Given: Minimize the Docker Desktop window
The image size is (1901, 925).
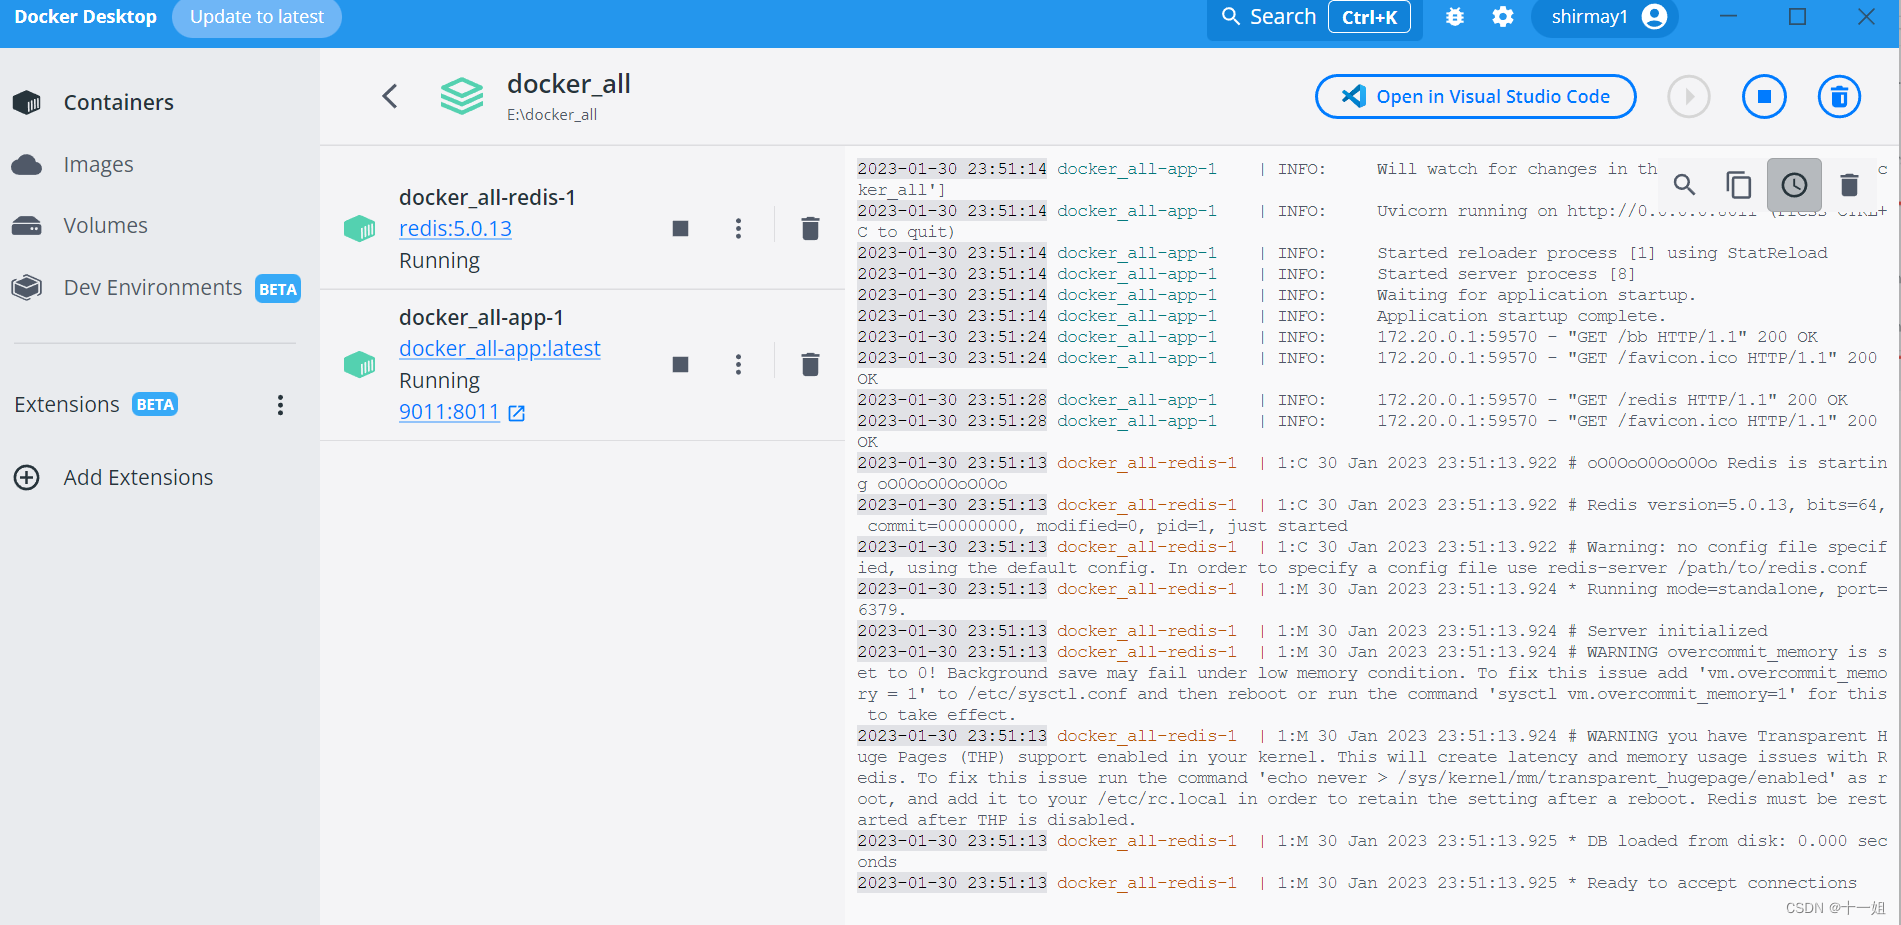Looking at the screenshot, I should click(x=1729, y=17).
